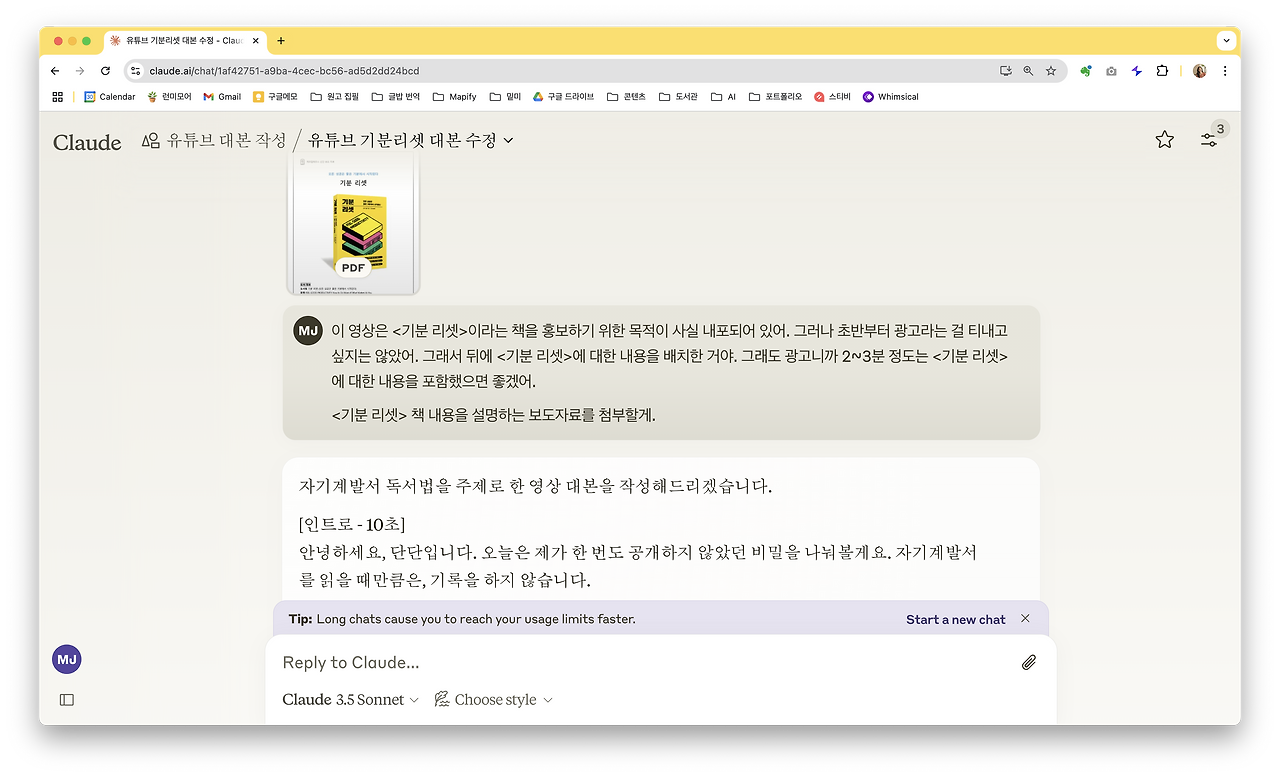Image resolution: width=1280 pixels, height=777 pixels.
Task: Open the Chrome extensions puzzle icon
Action: 1161,71
